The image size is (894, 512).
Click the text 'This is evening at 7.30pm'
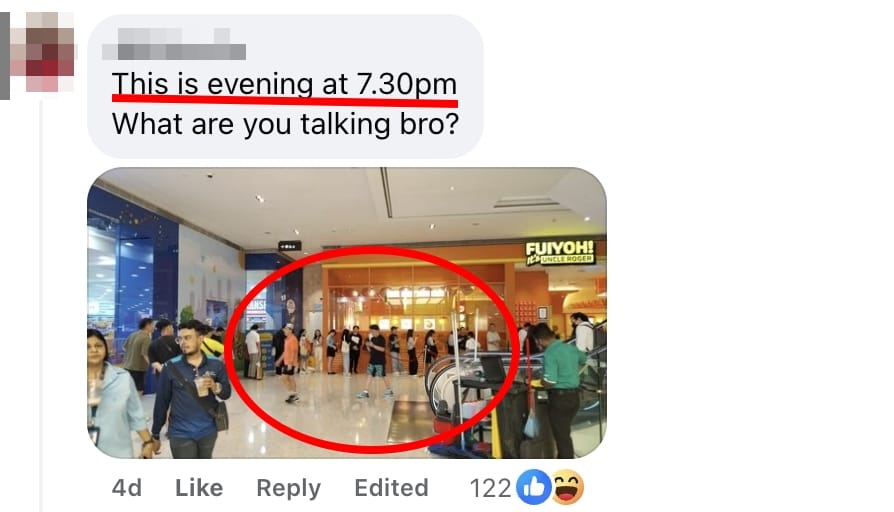coord(285,84)
